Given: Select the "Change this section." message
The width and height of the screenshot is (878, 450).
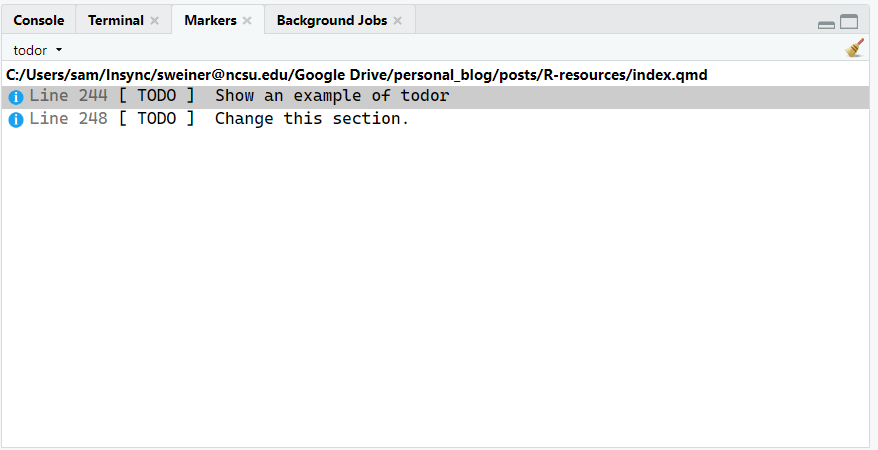Looking at the screenshot, I should coord(312,119).
